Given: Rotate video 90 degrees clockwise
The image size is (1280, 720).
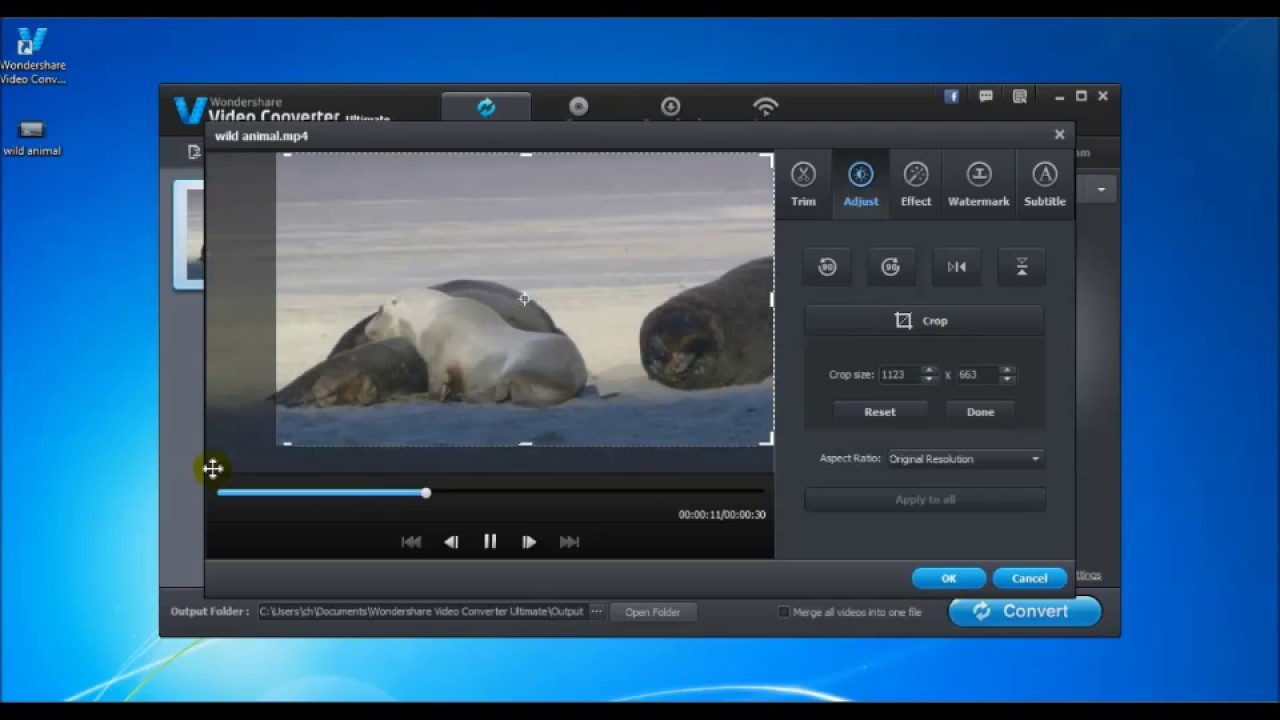Looking at the screenshot, I should click(891, 267).
